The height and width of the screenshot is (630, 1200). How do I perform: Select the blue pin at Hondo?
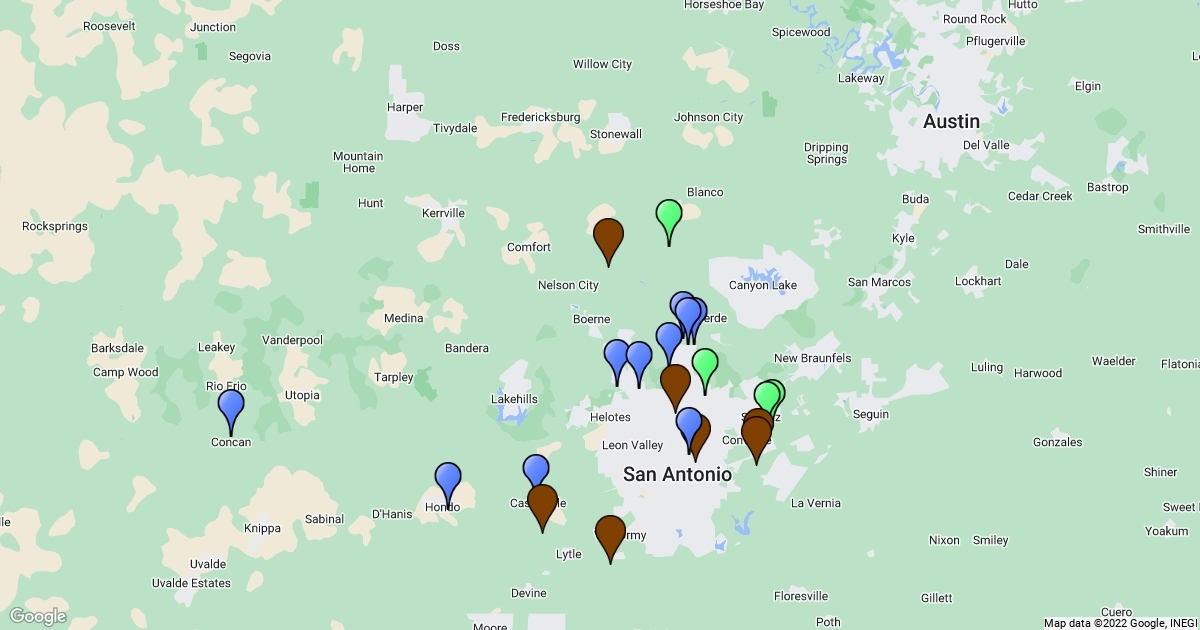pyautogui.click(x=448, y=481)
